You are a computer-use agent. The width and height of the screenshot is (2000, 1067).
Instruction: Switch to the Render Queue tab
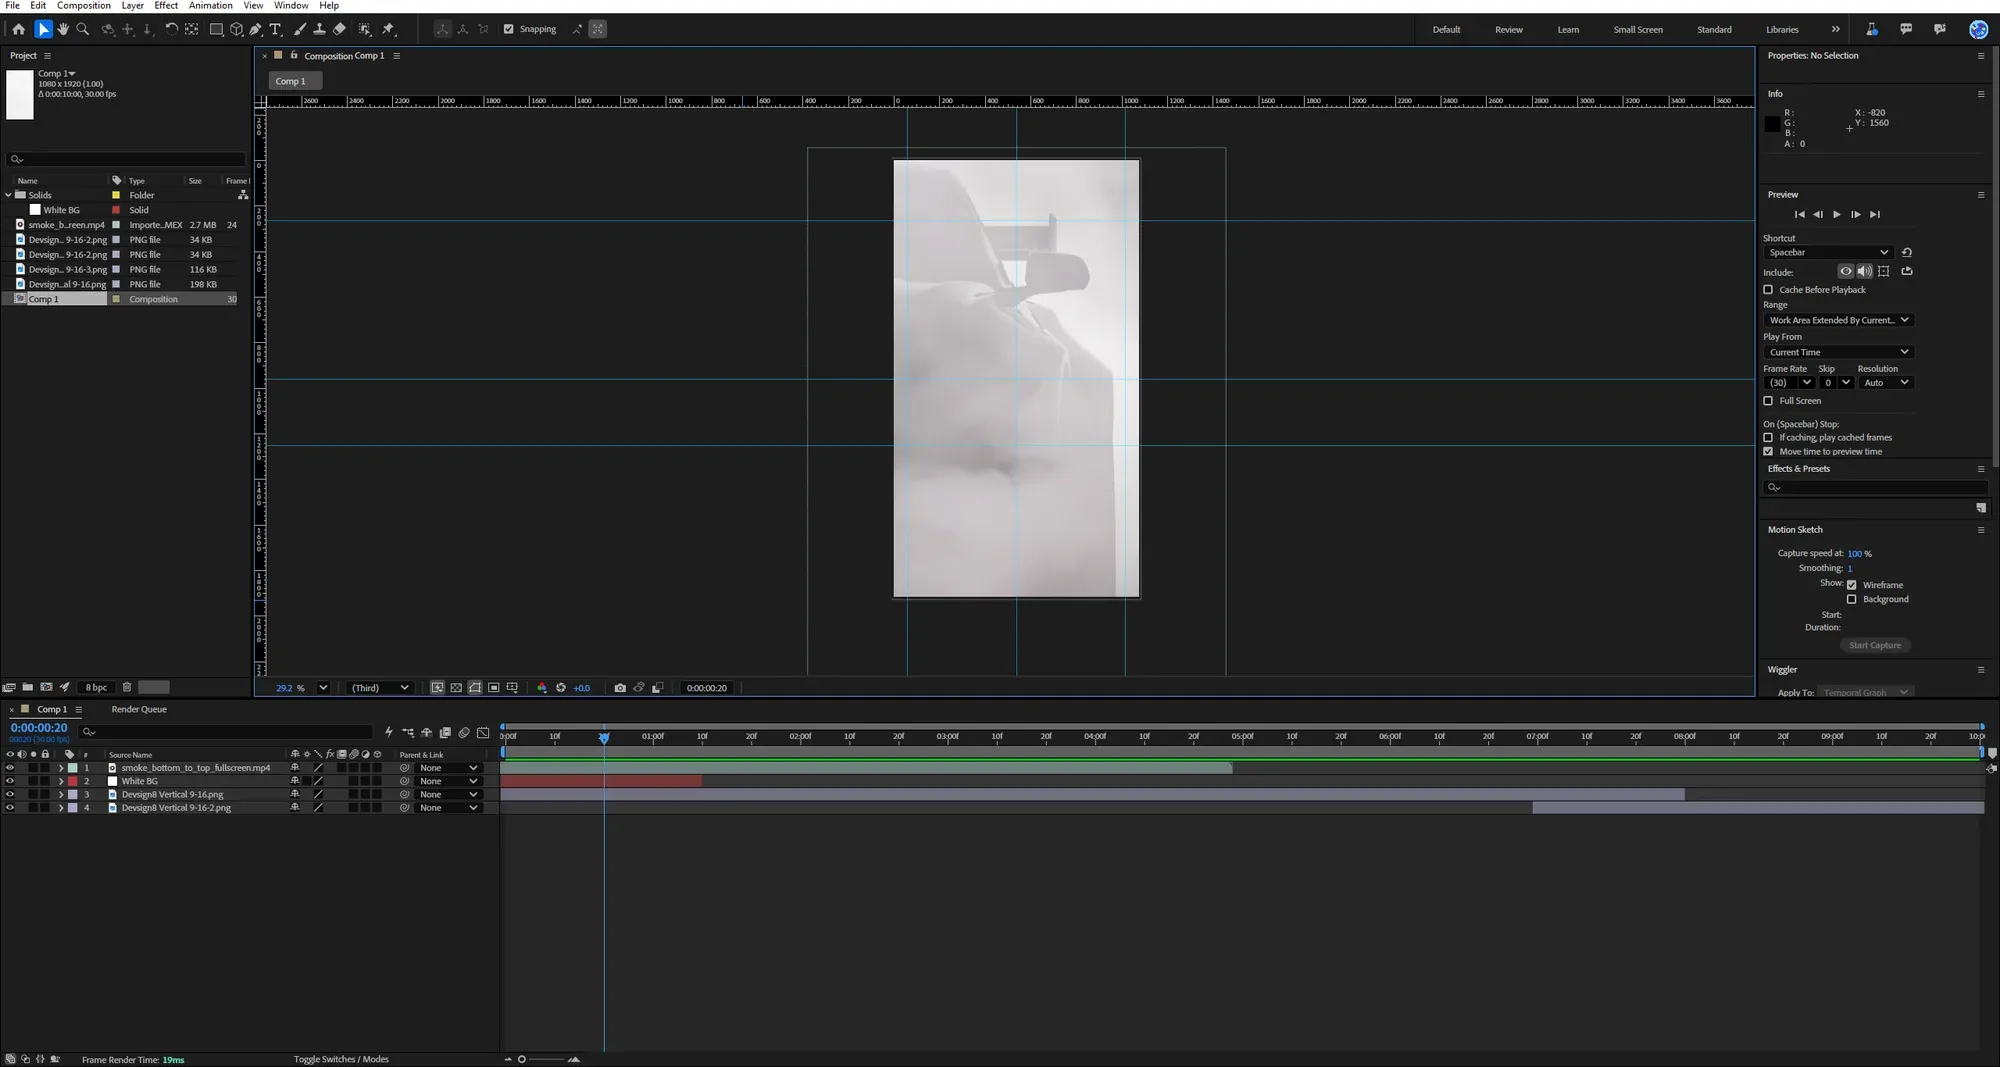pyautogui.click(x=139, y=709)
